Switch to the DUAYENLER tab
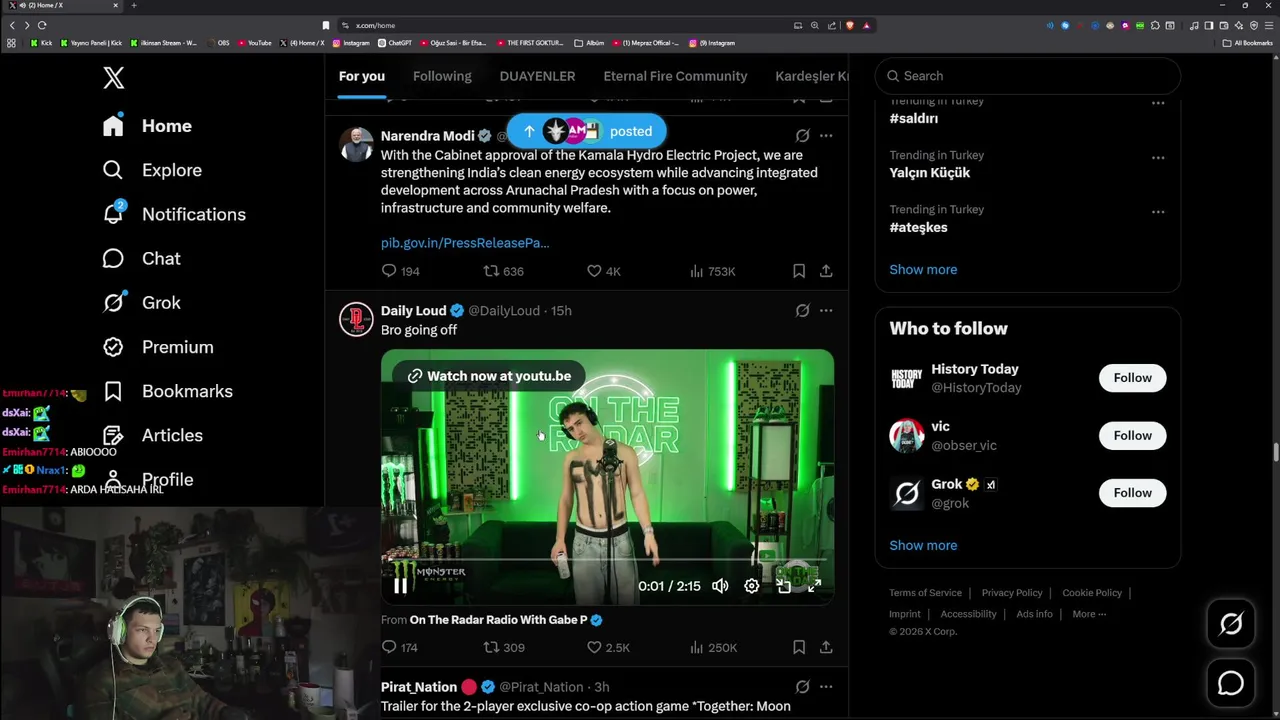Screen dimensions: 1280x720 pos(537,76)
